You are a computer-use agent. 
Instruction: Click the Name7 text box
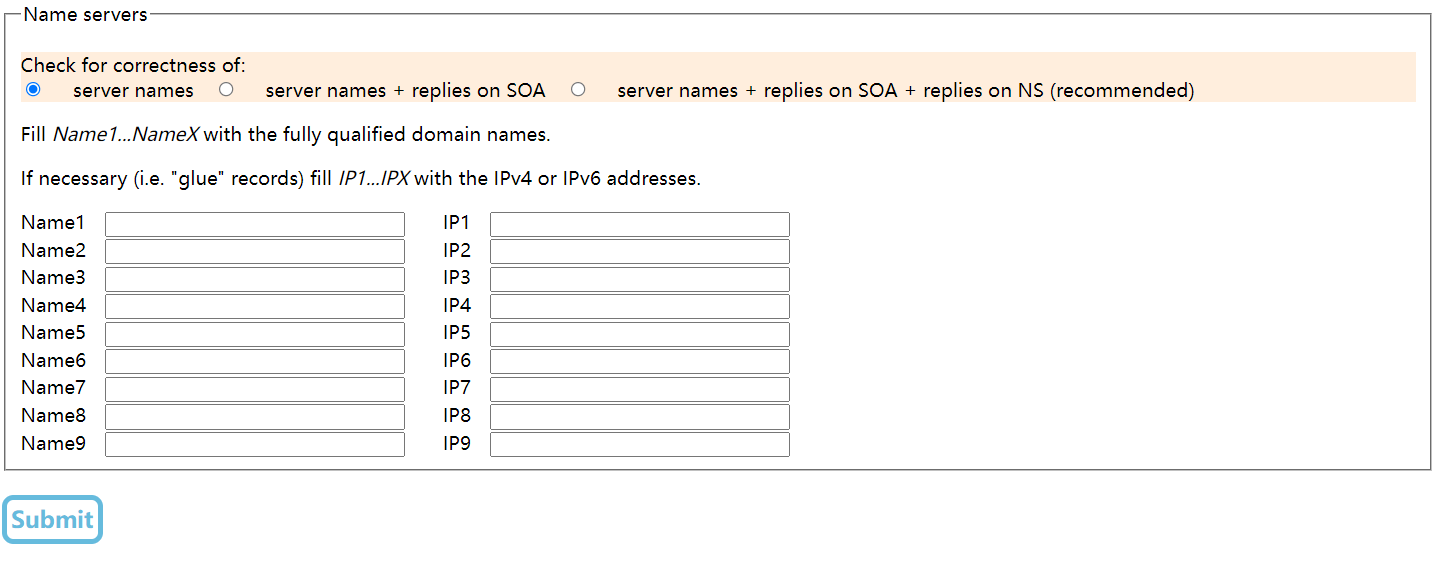pos(255,389)
